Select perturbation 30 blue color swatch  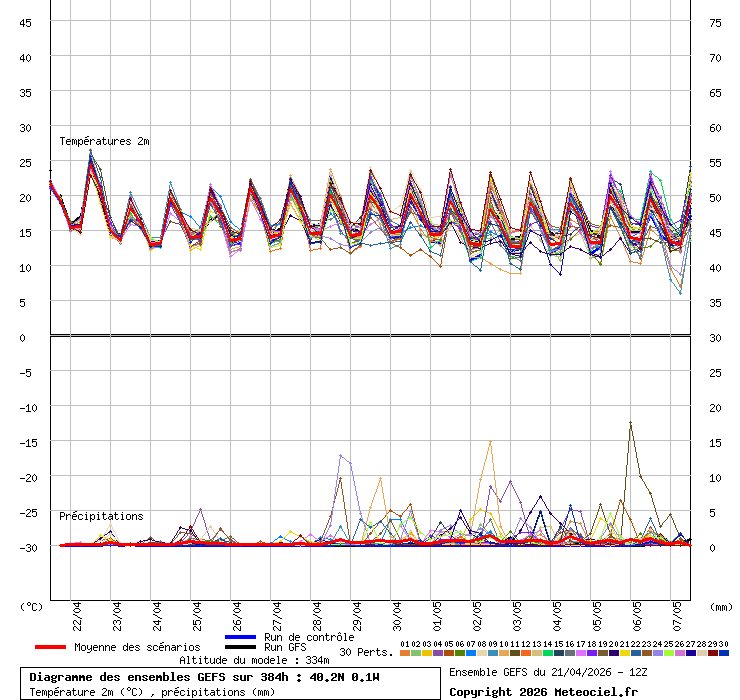click(724, 653)
